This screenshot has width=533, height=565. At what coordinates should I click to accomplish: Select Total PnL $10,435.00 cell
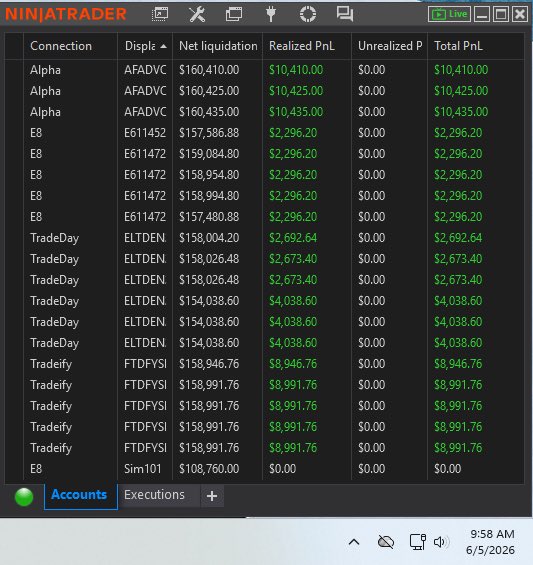coord(461,112)
